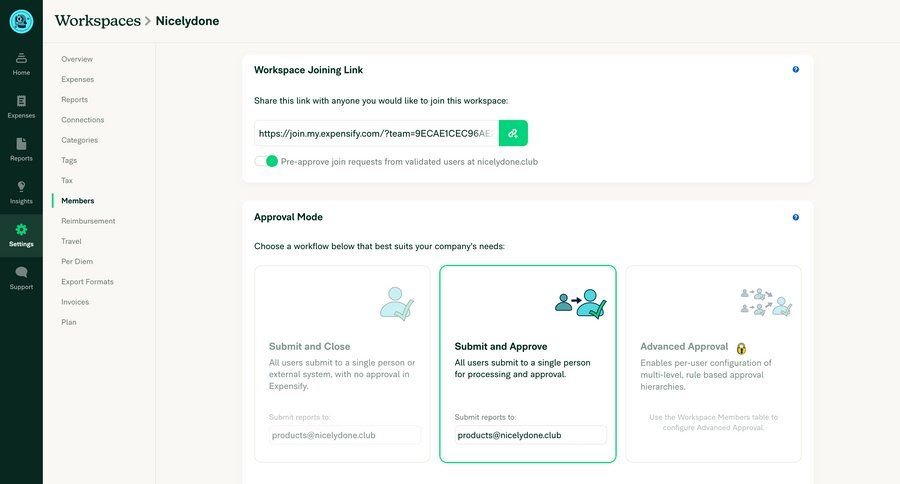The image size is (900, 484).
Task: Copy the workspace joining link with green button
Action: 513,133
